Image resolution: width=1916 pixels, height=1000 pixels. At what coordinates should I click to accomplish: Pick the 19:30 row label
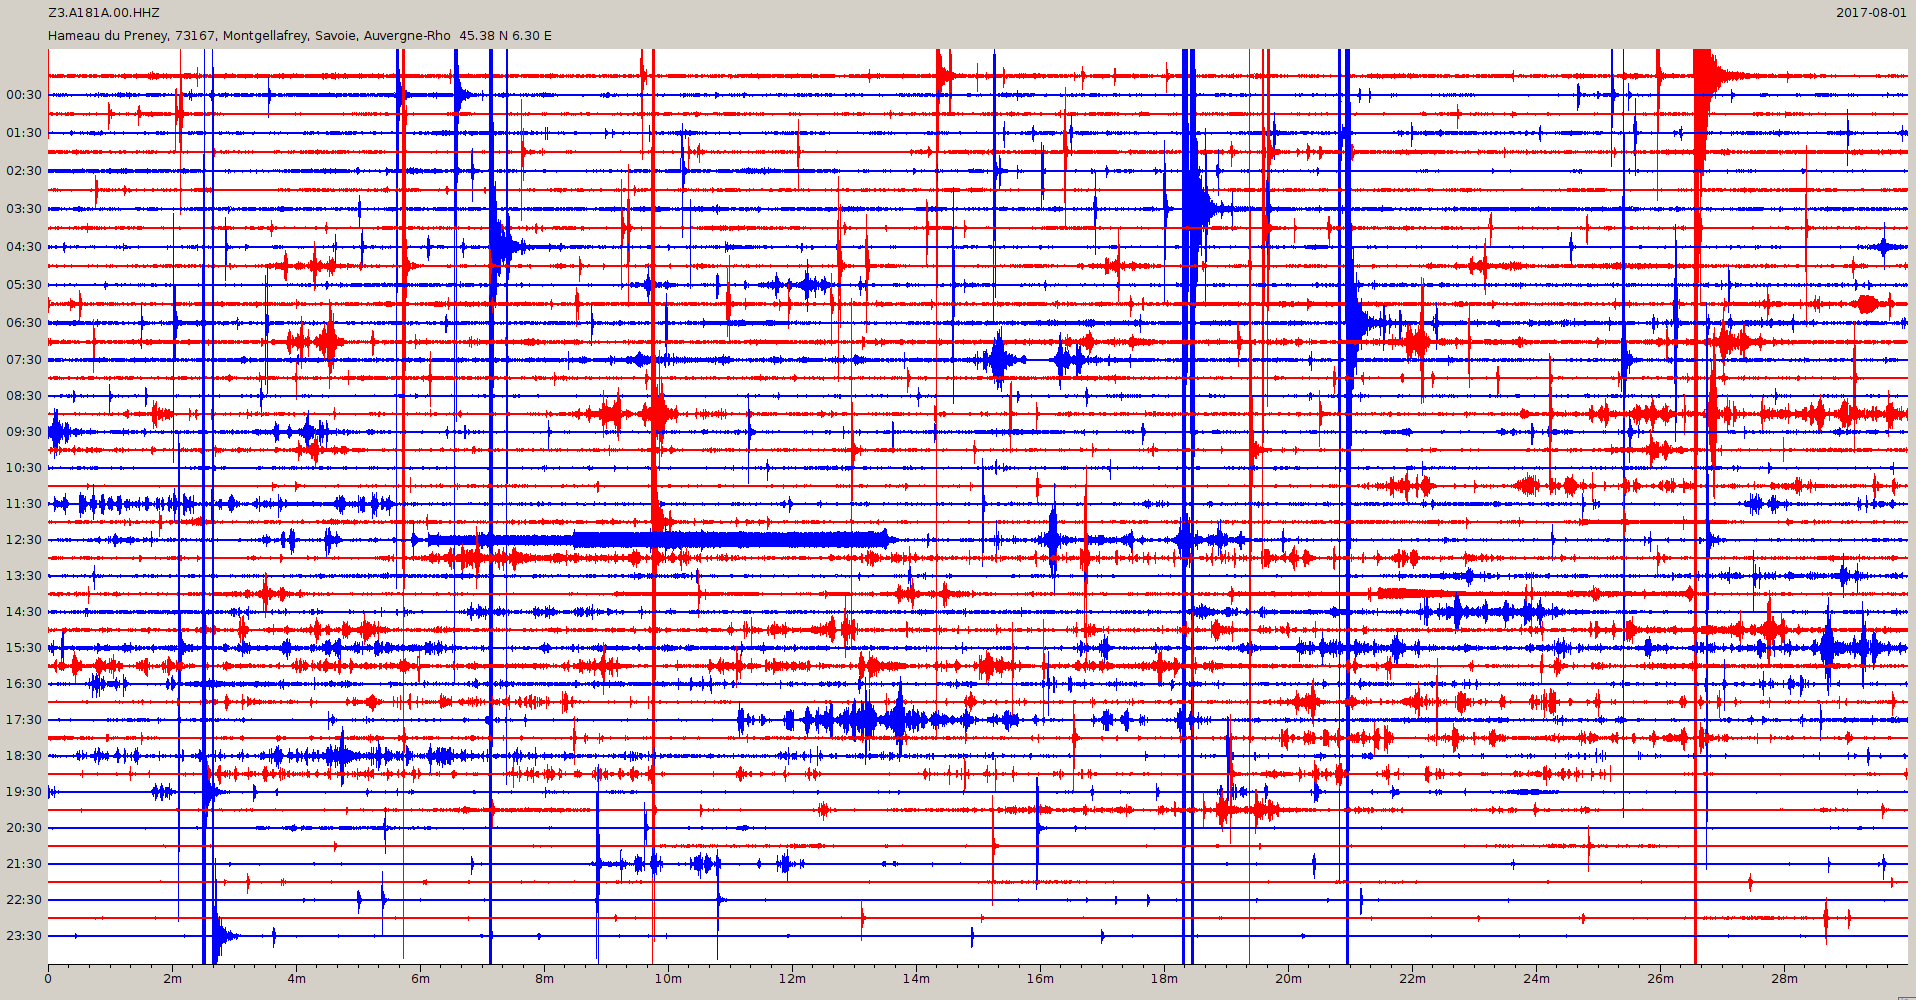click(x=24, y=792)
